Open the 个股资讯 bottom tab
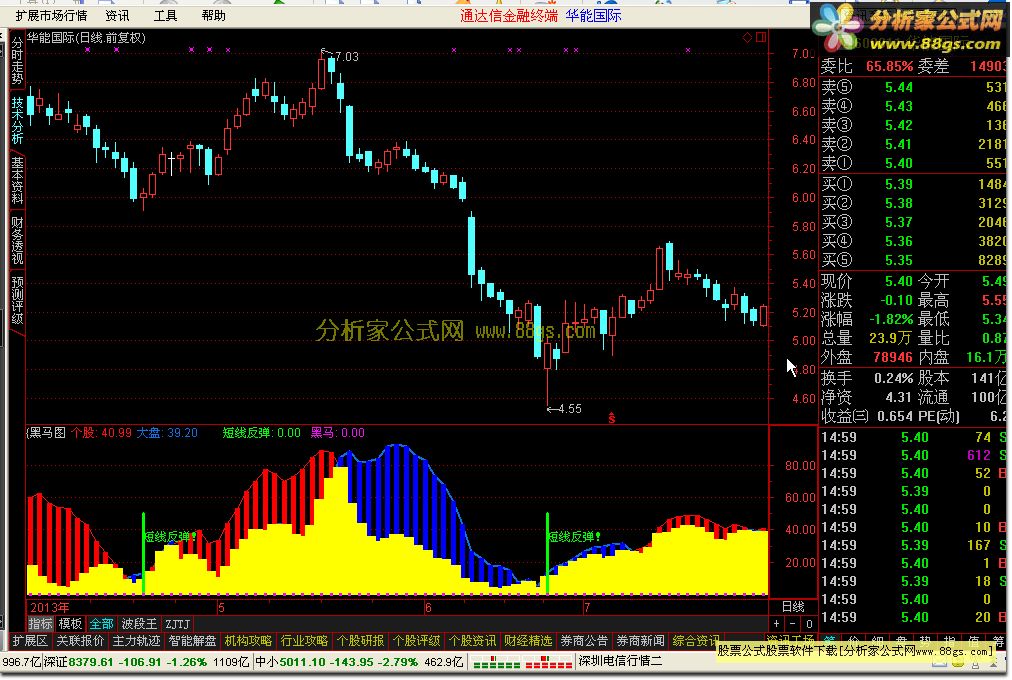This screenshot has width=1012, height=680. tap(473, 641)
